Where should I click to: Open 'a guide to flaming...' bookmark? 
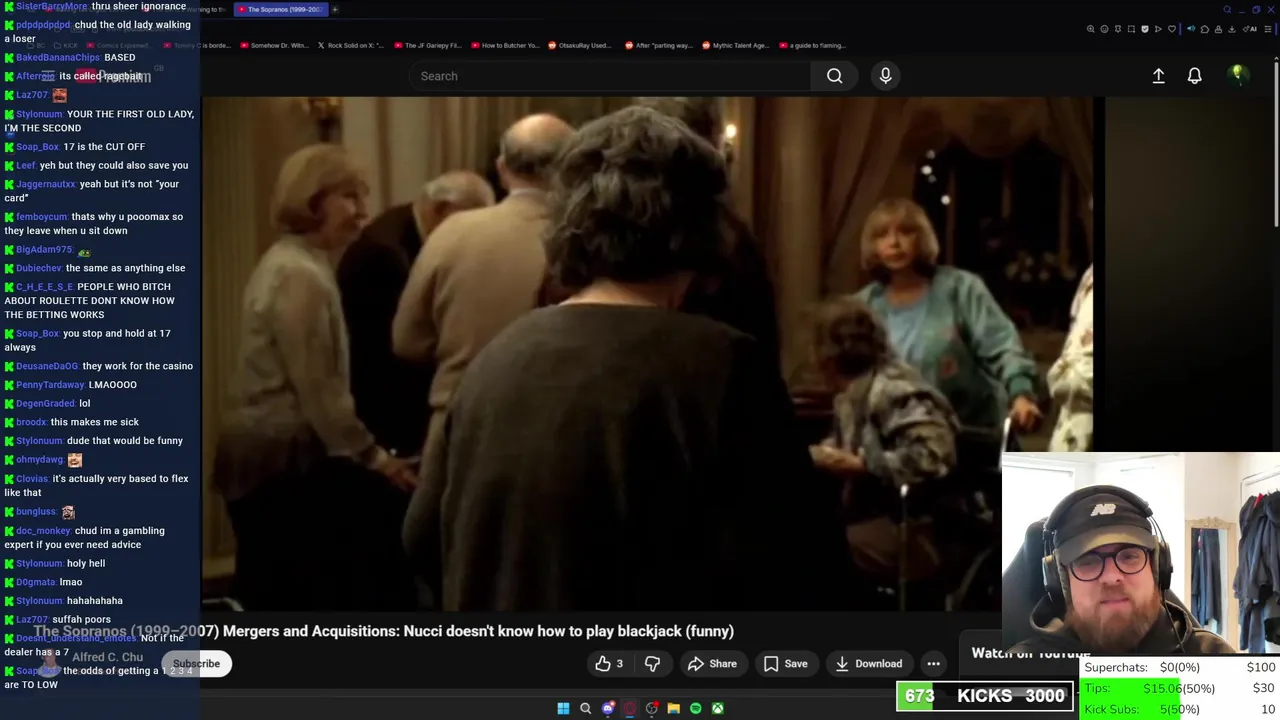812,45
